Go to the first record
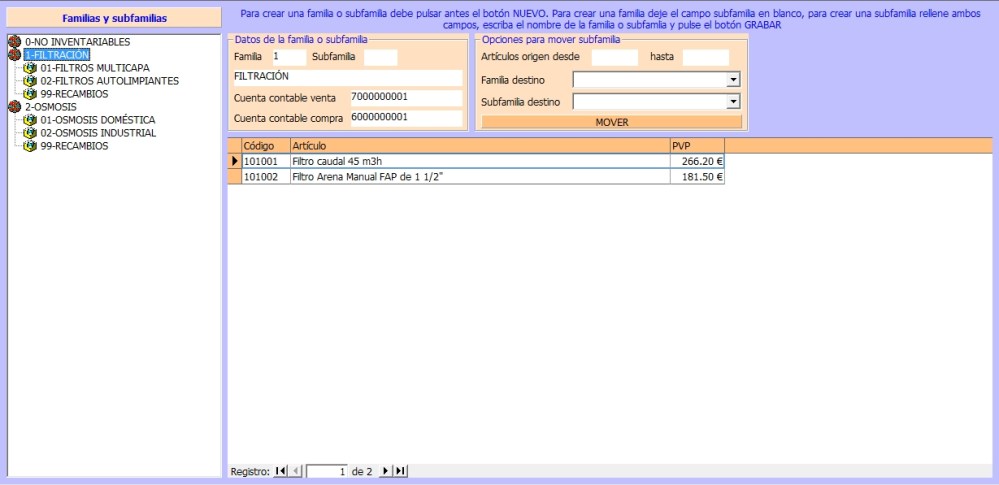 click(x=280, y=471)
